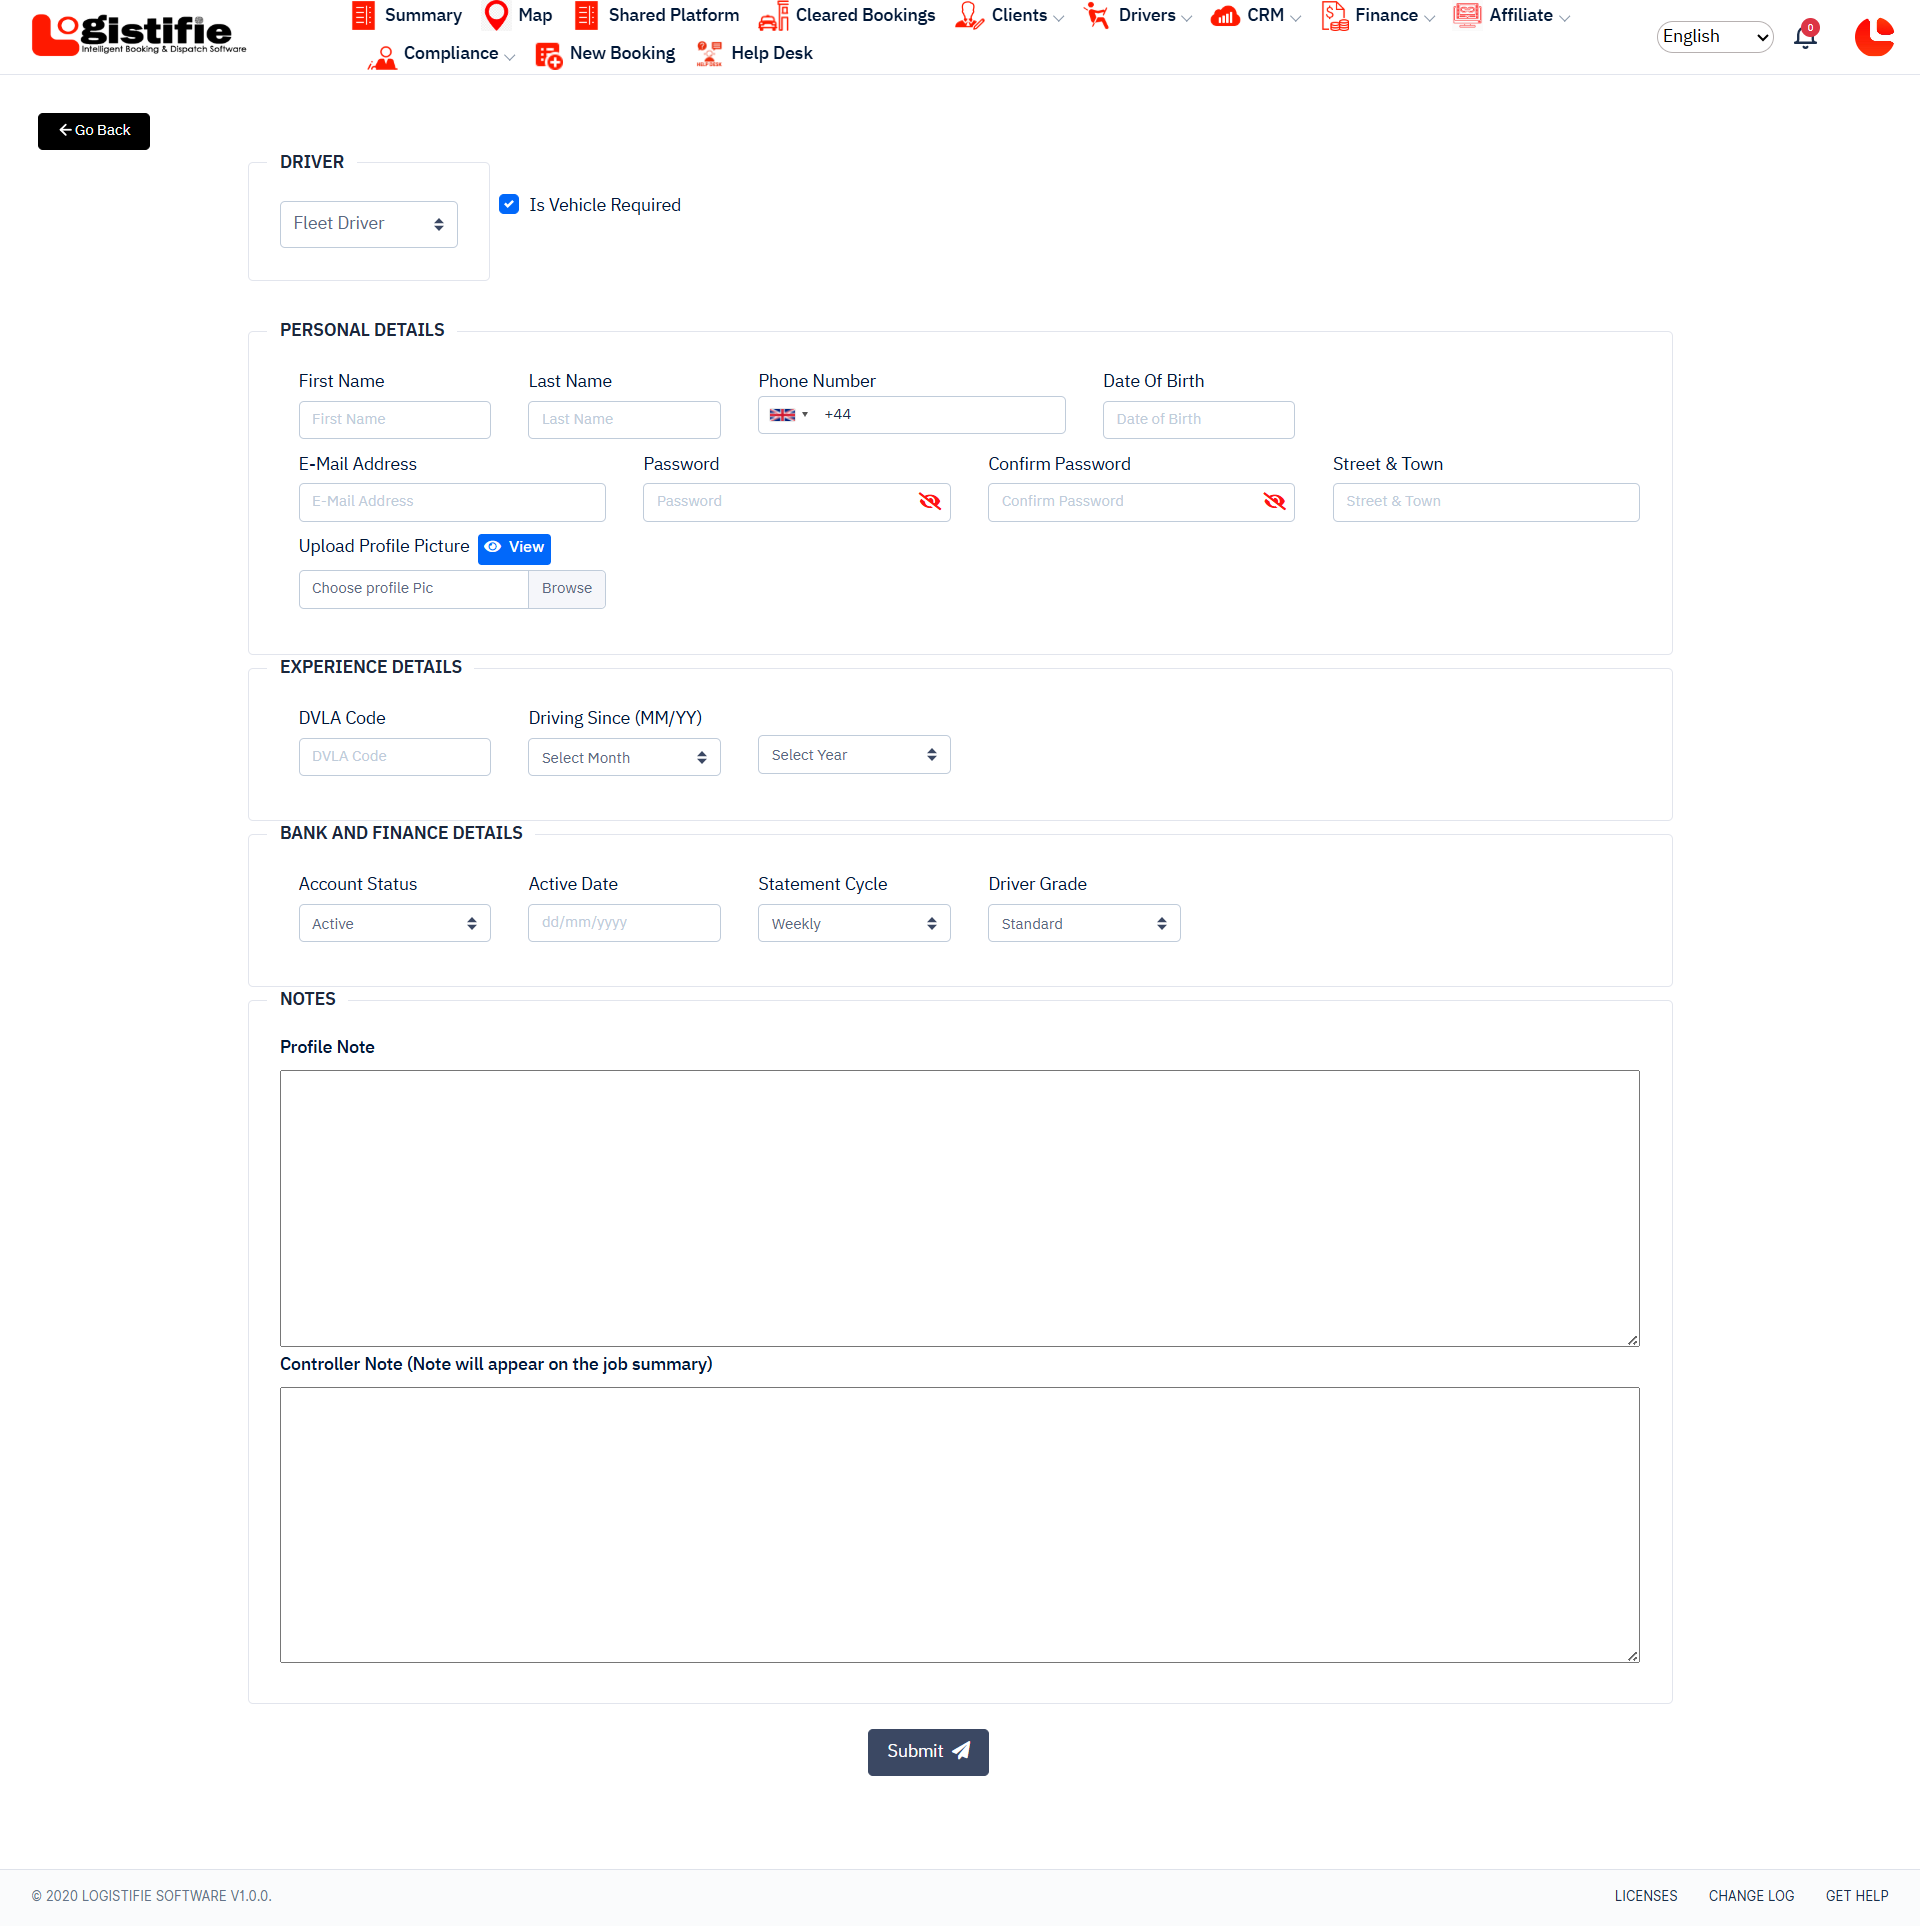Viewport: 1920px width, 1926px height.
Task: Expand the Select Month dropdown
Action: pos(624,758)
